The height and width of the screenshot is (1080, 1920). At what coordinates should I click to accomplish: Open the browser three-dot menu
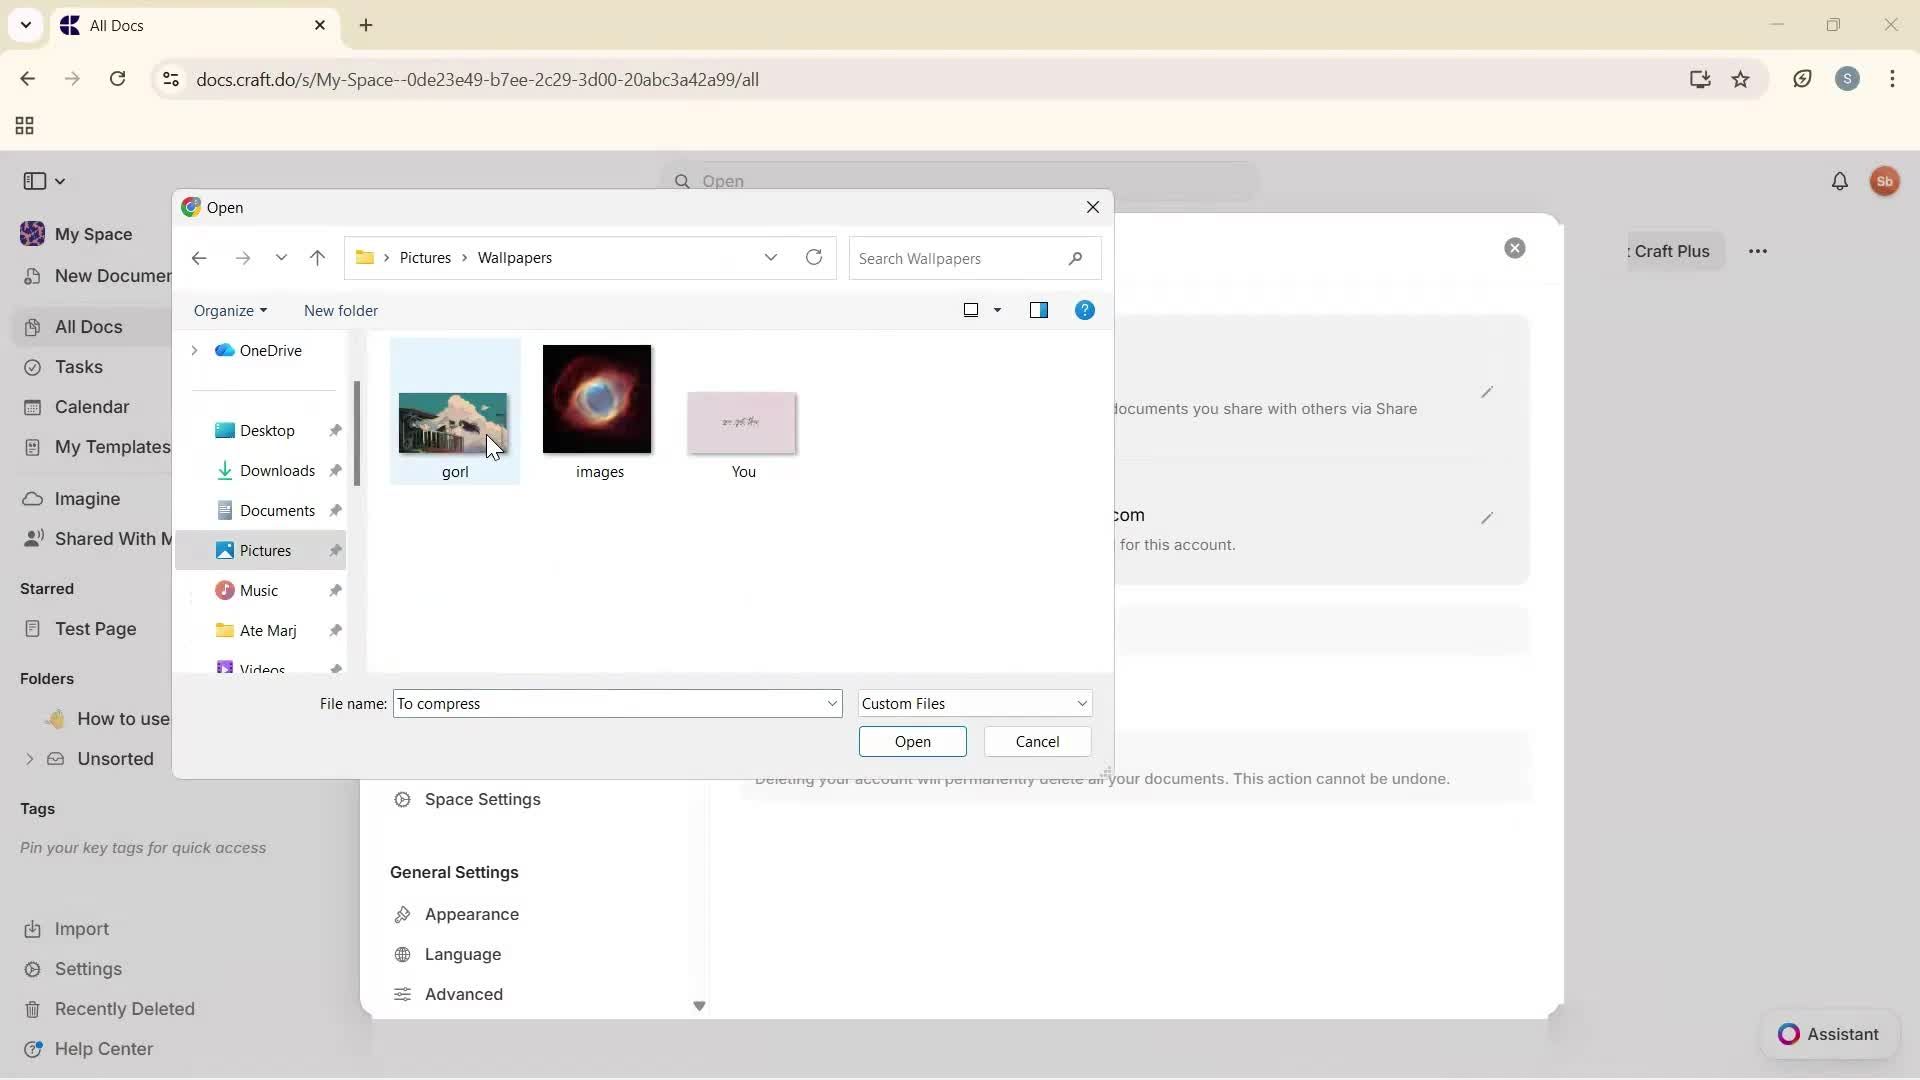pyautogui.click(x=1892, y=79)
